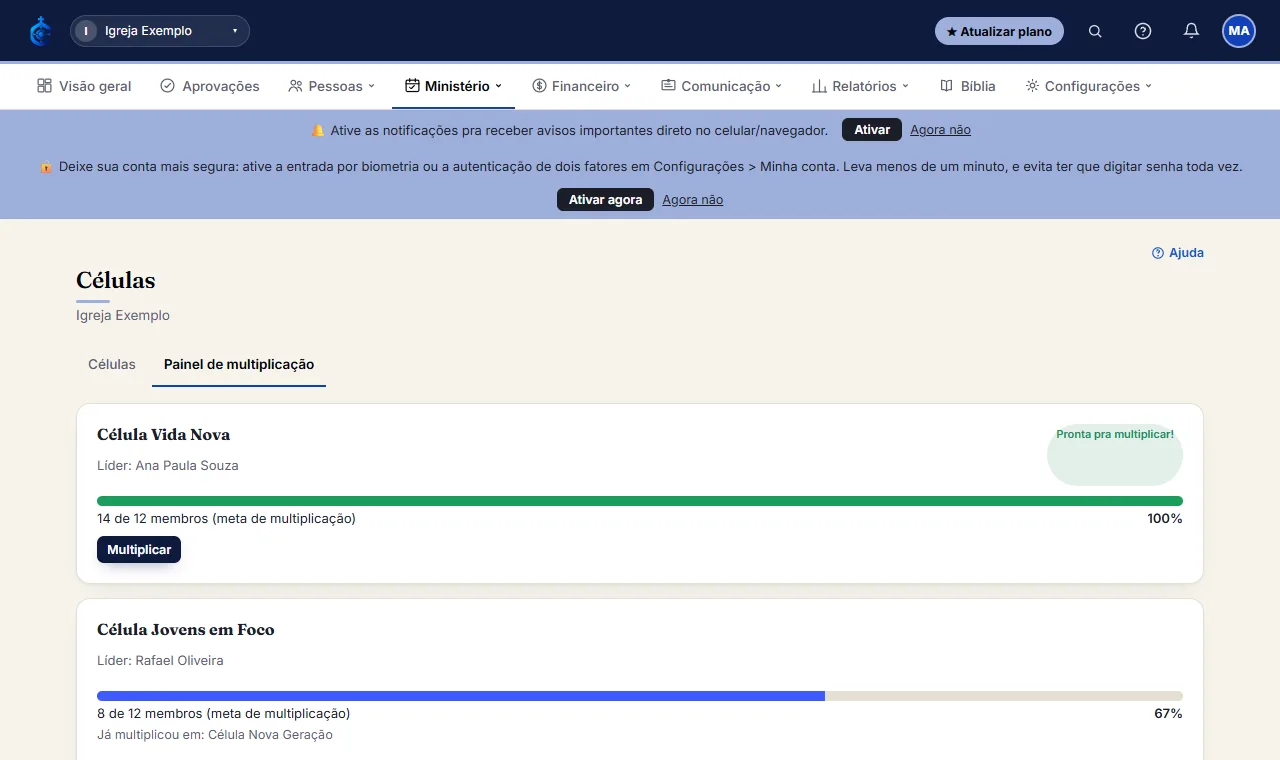Viewport: 1280px width, 760px height.
Task: Show notifications via bell icon
Action: [x=1191, y=31]
